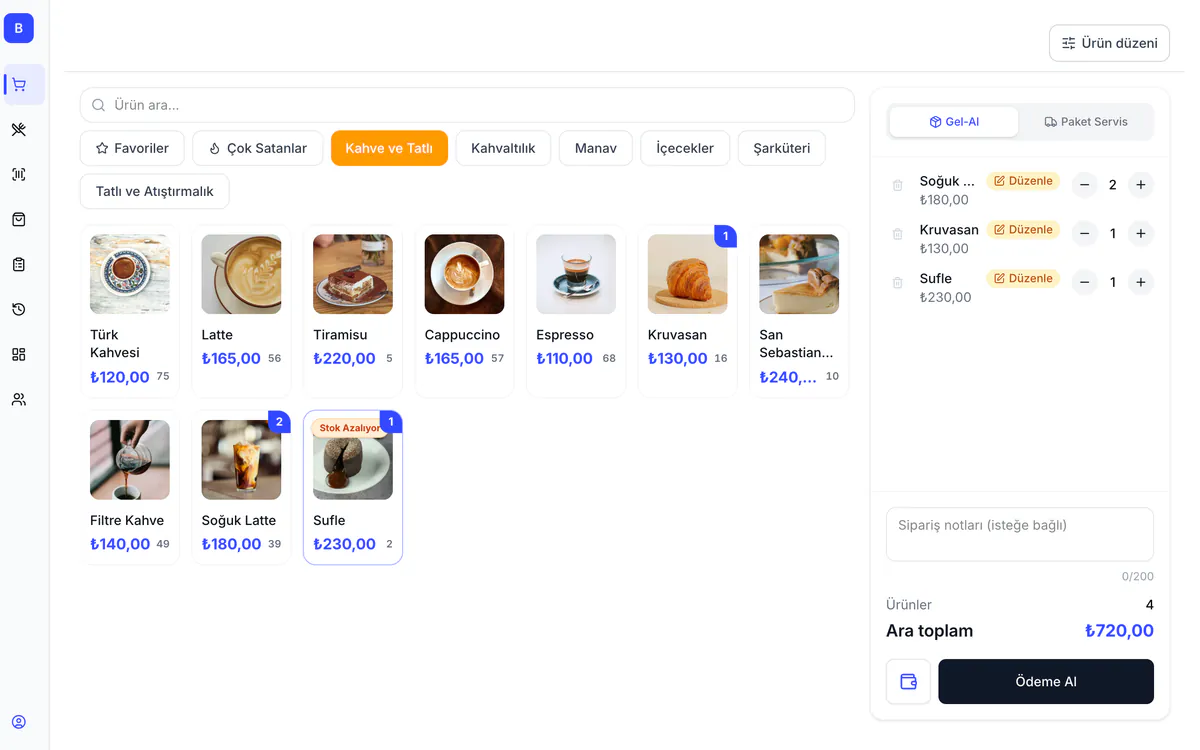Focus the Ürün ara search field
Image resolution: width=1200 pixels, height=750 pixels.
467,105
